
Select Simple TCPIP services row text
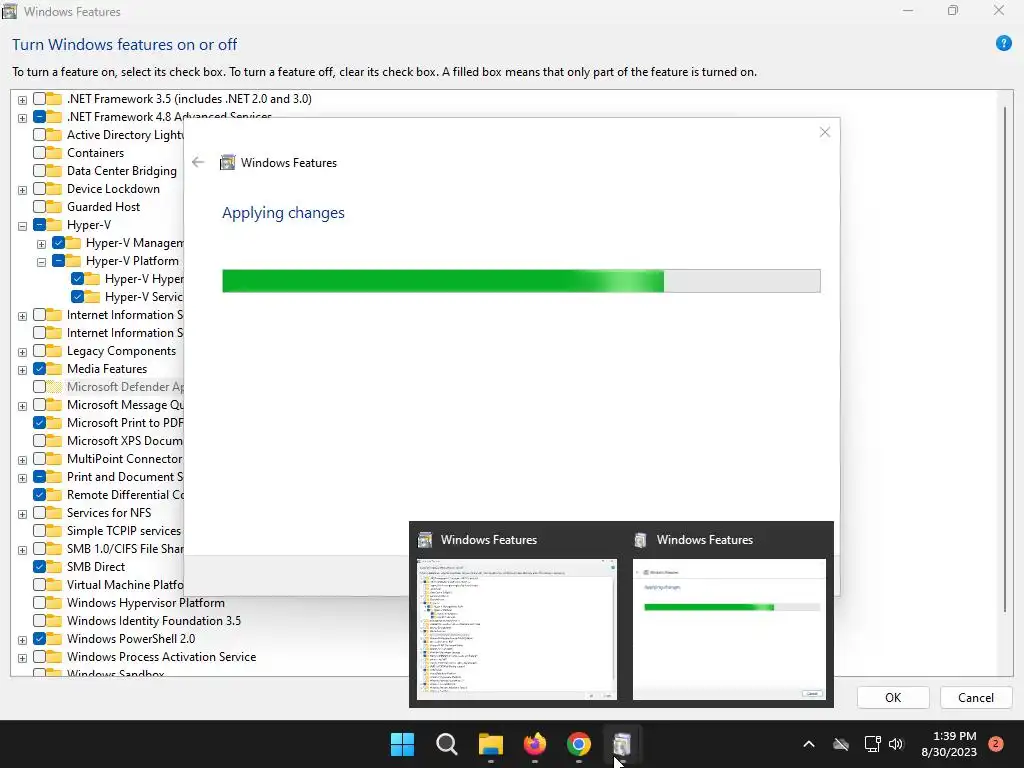click(x=123, y=530)
